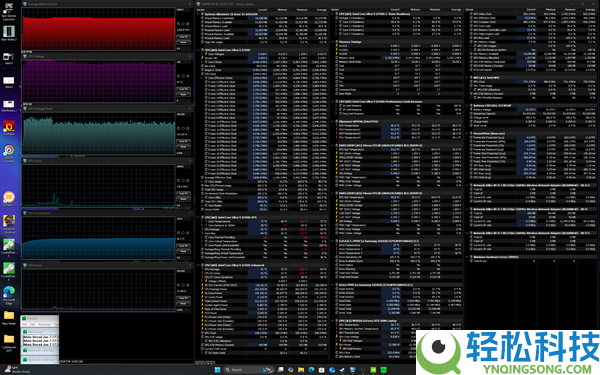Select the Virtual Memory Committed row
This screenshot has height=375, width=600.
[264, 18]
